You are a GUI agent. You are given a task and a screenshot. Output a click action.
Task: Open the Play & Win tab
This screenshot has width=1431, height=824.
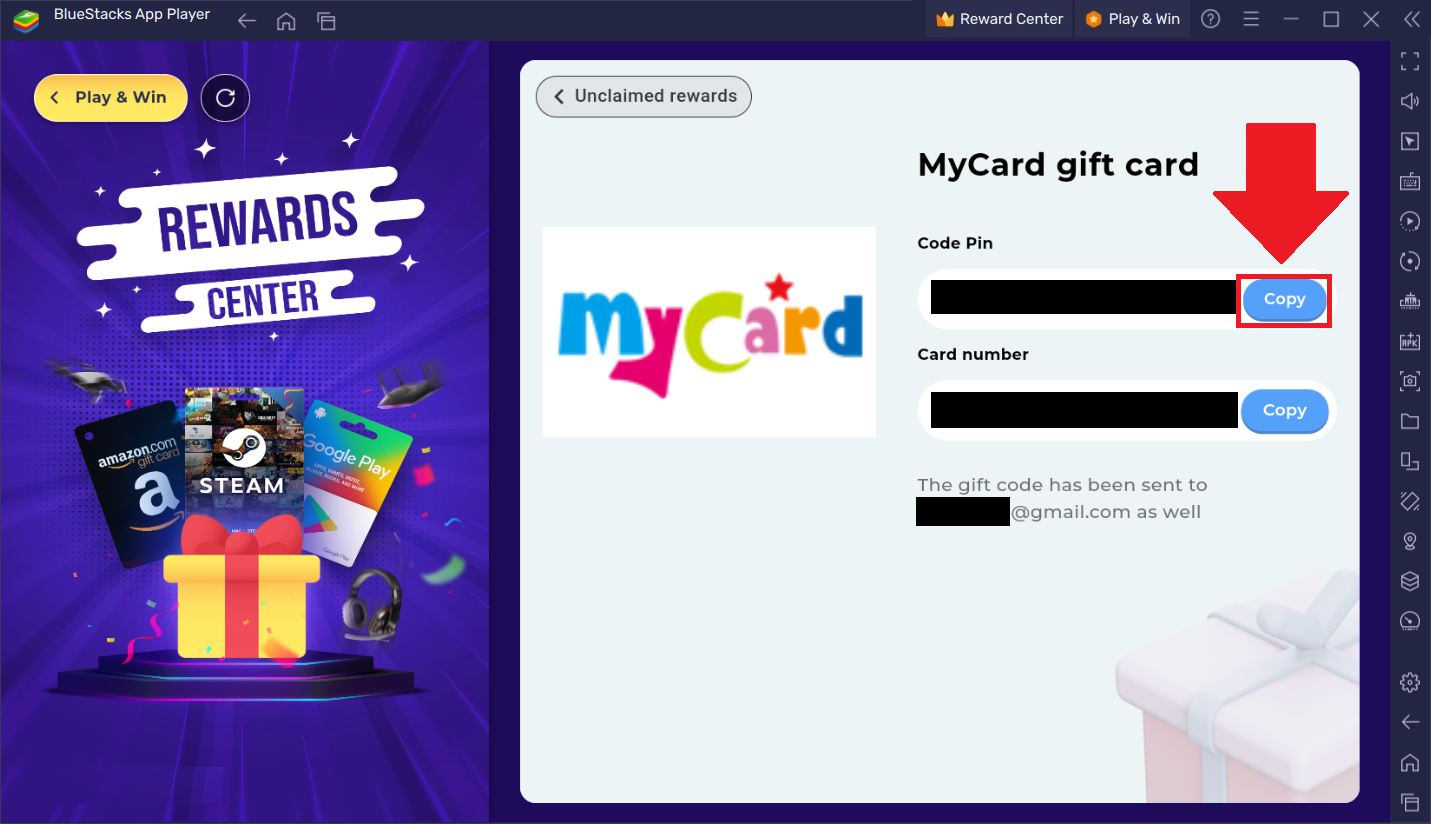click(1133, 19)
